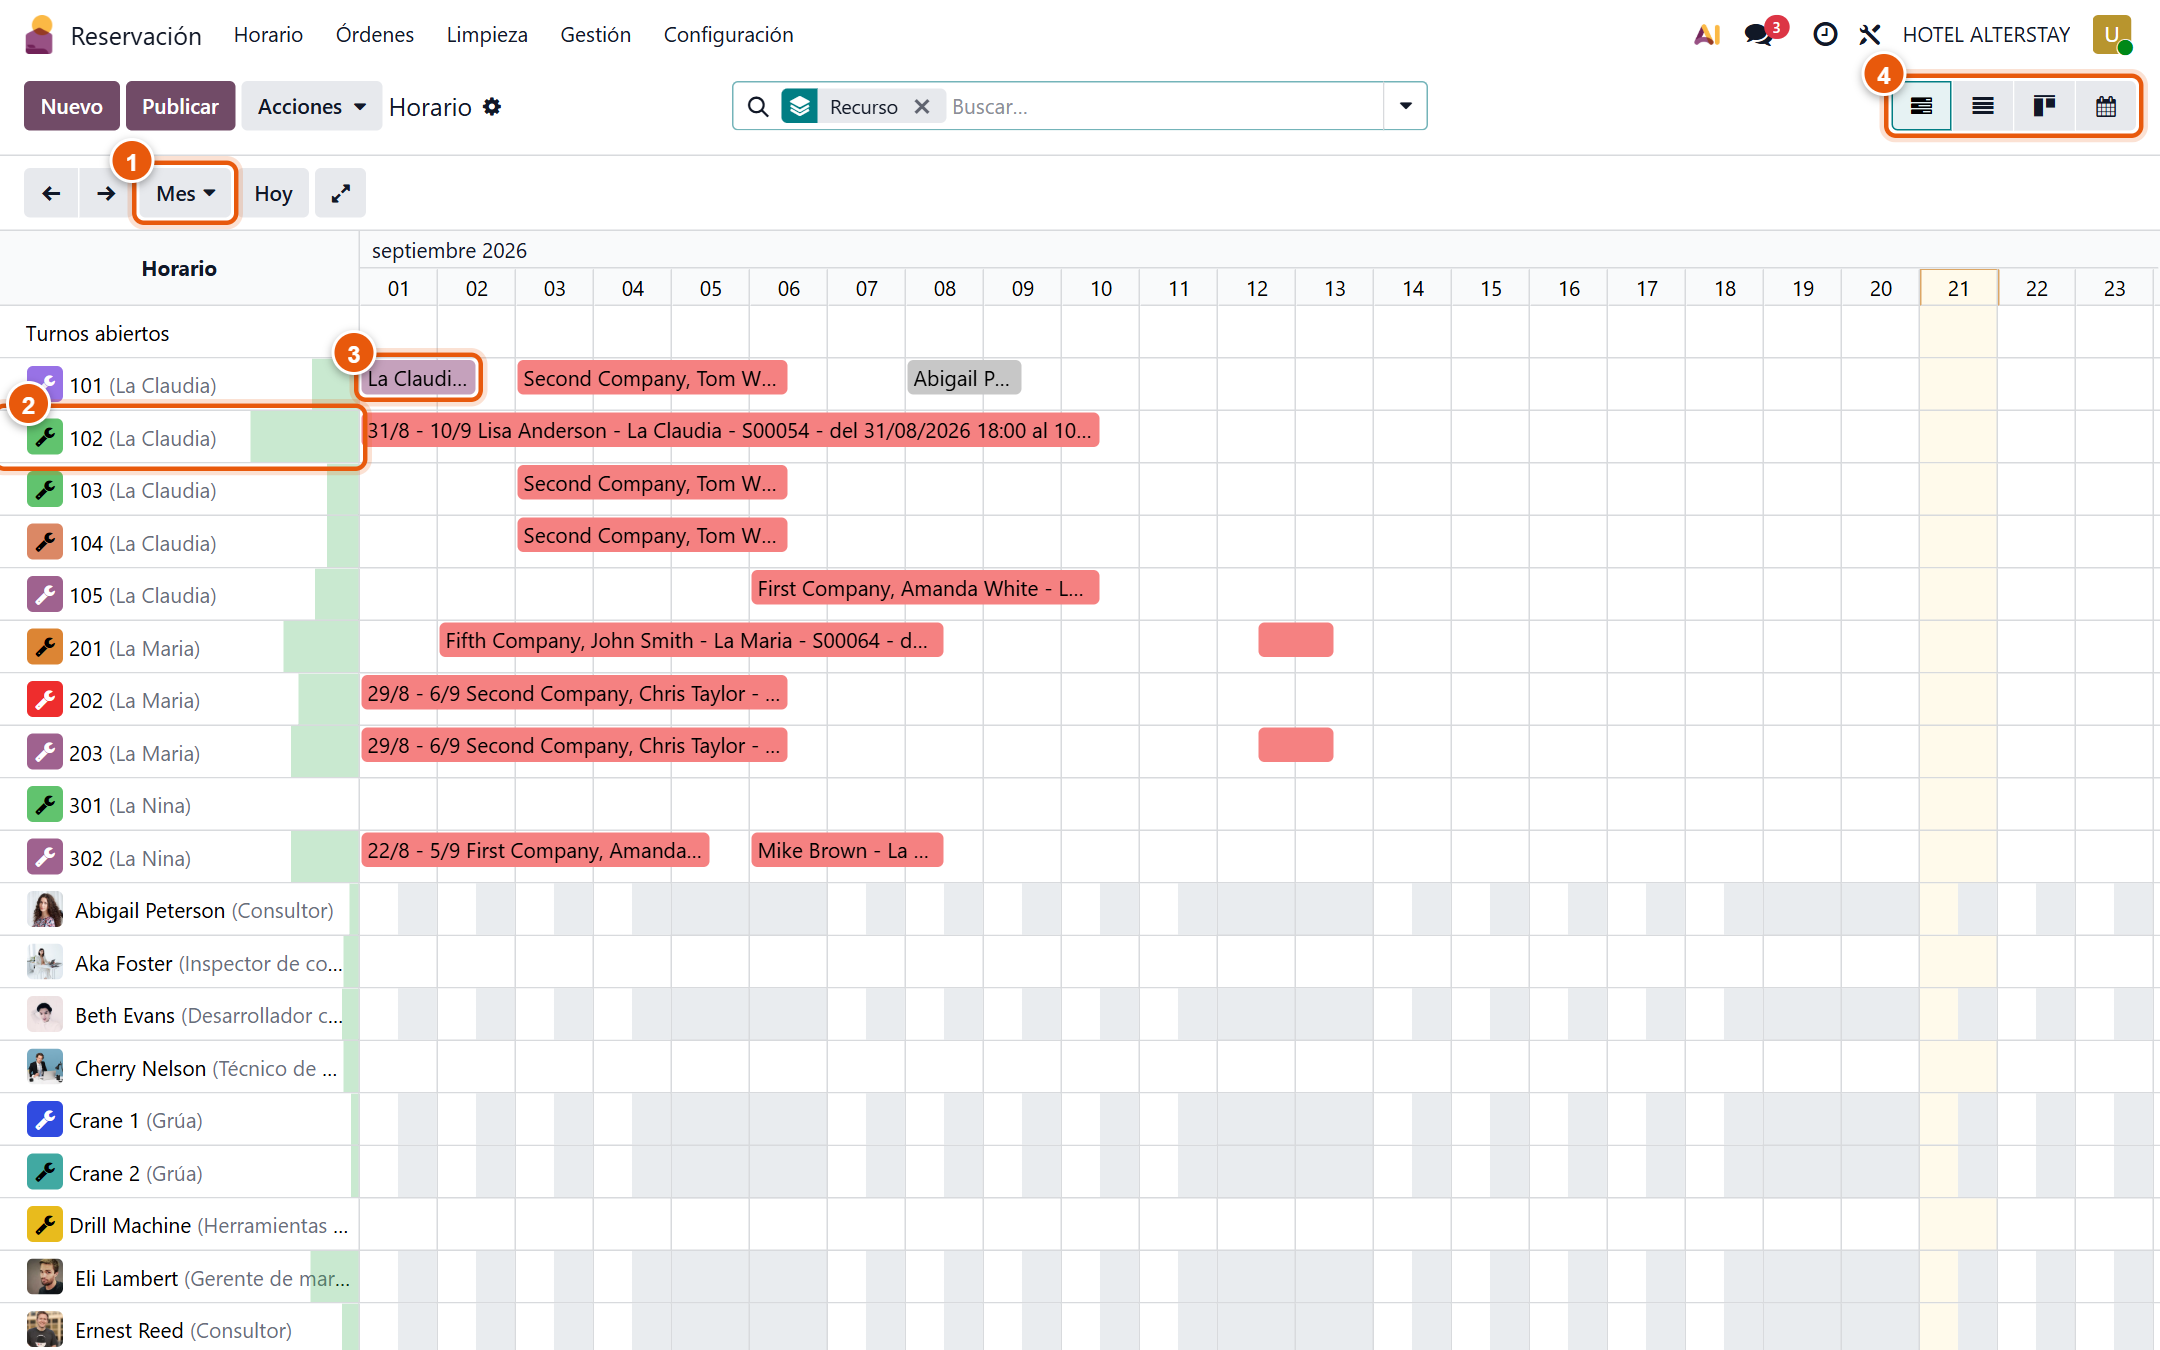Viewport: 2160px width, 1350px height.
Task: Click in the Buscar search field
Action: [1165, 106]
